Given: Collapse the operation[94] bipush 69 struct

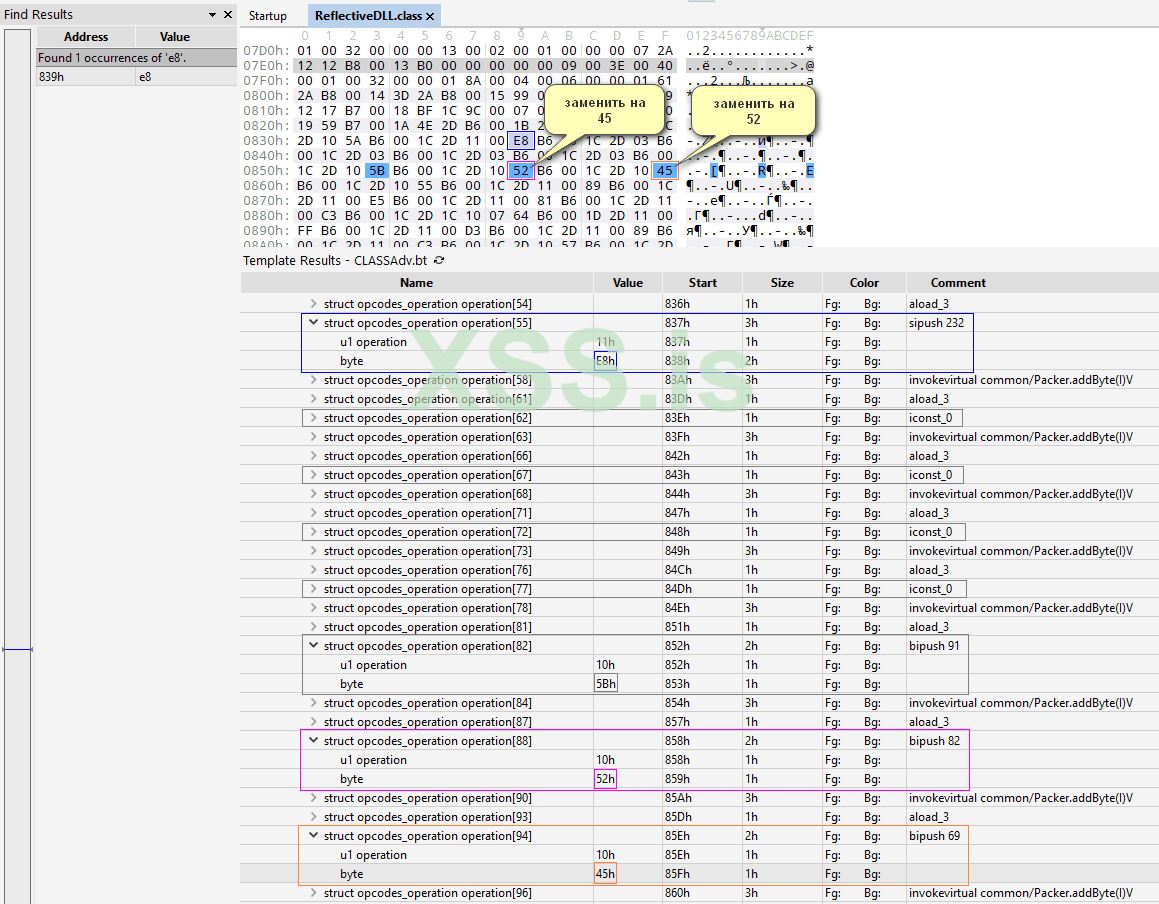Looking at the screenshot, I should 314,836.
